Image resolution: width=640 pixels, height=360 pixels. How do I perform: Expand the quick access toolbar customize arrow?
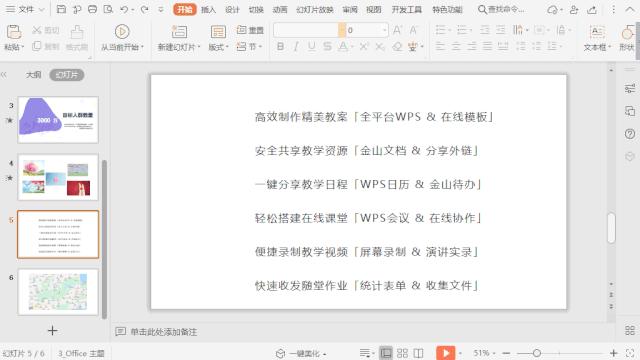pyautogui.click(x=161, y=9)
